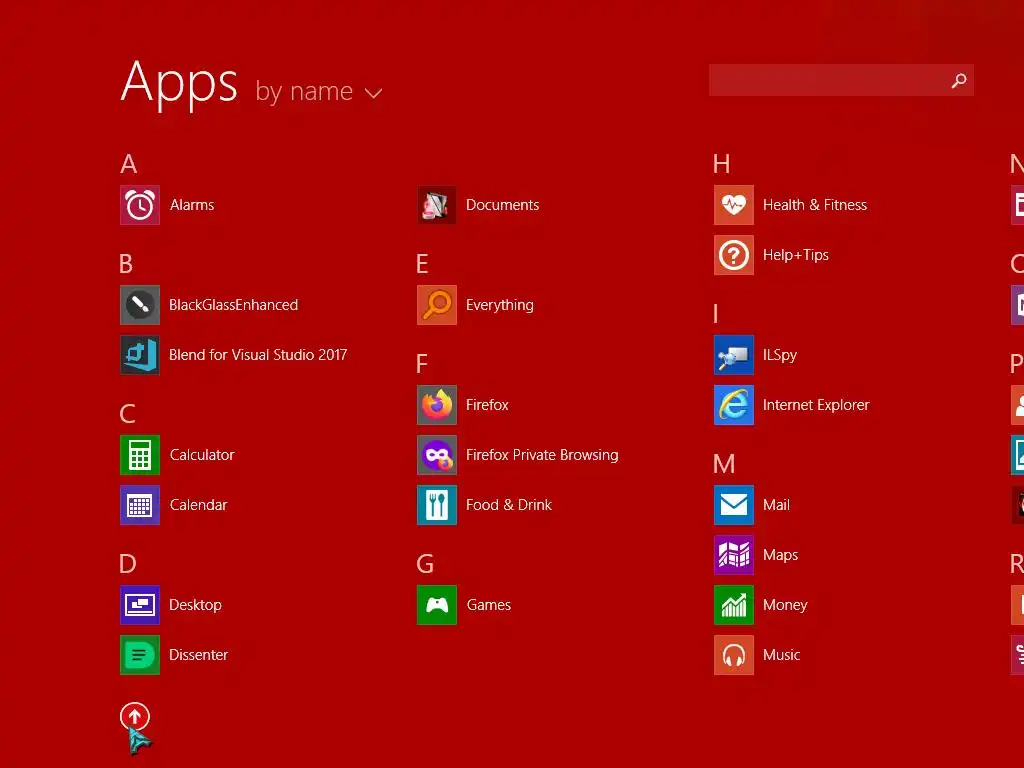Click the 'Dissenter' label

coord(199,655)
